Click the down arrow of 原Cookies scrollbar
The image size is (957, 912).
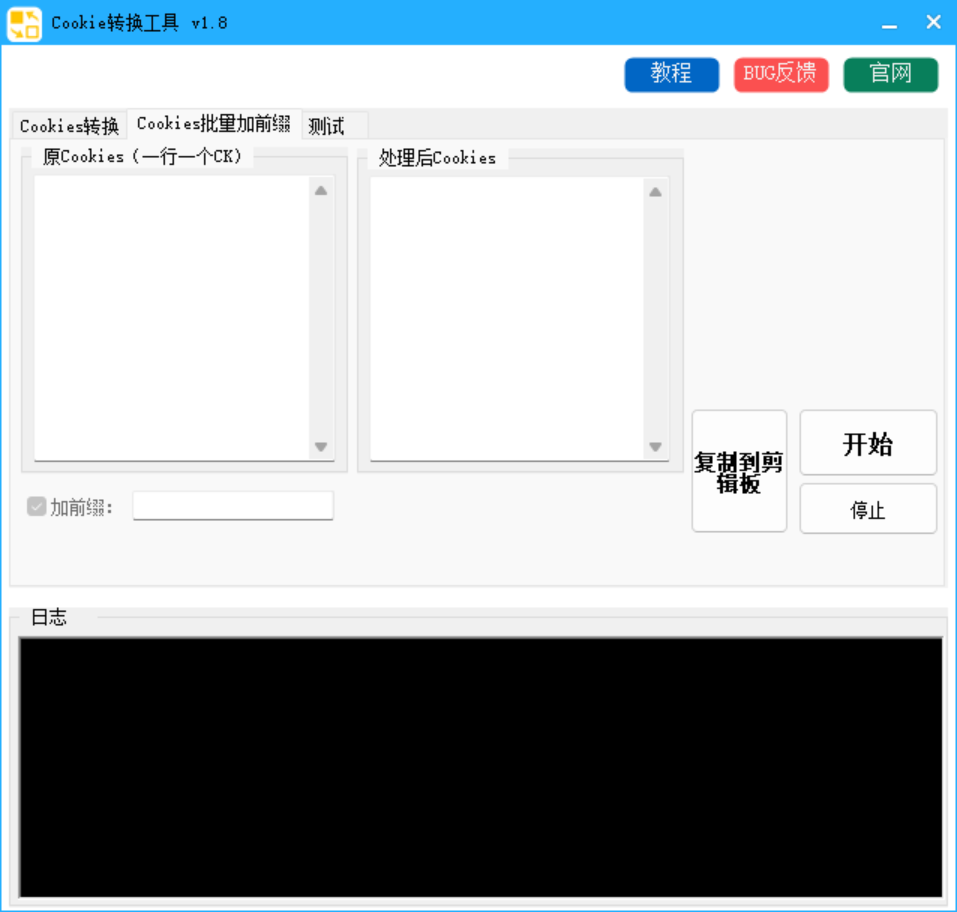pyautogui.click(x=321, y=447)
